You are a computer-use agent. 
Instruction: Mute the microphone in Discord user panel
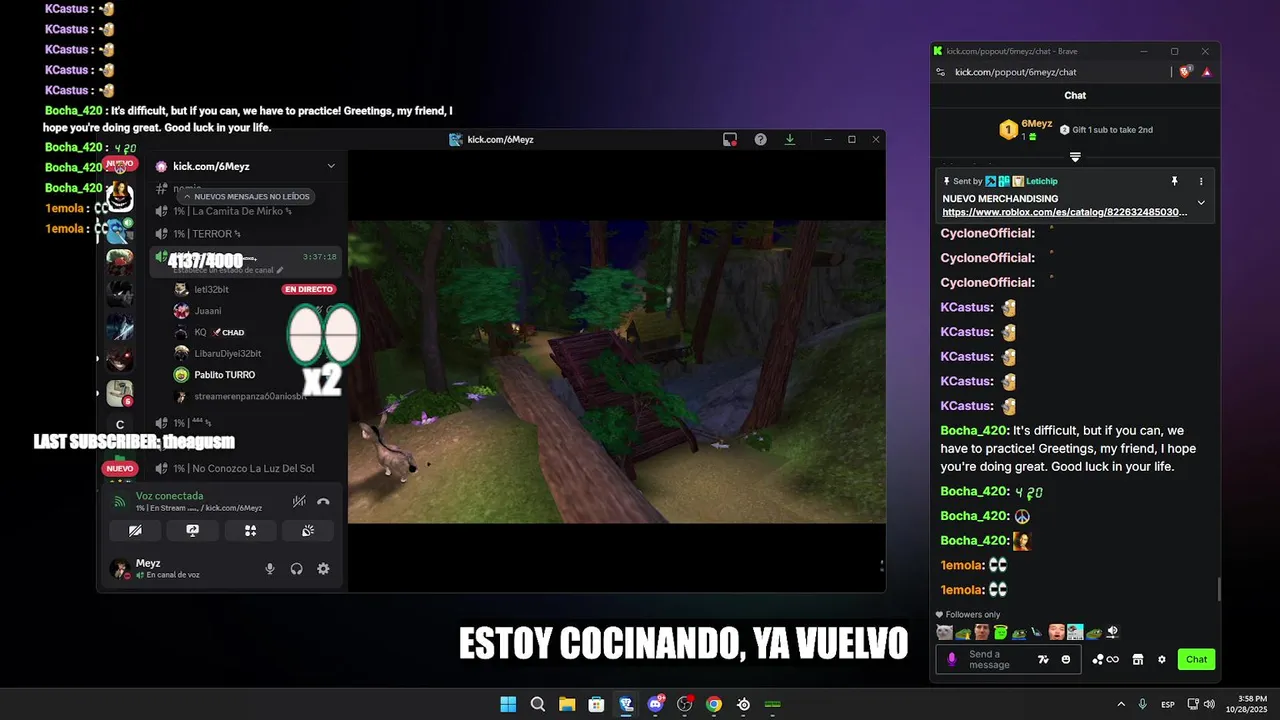click(270, 569)
